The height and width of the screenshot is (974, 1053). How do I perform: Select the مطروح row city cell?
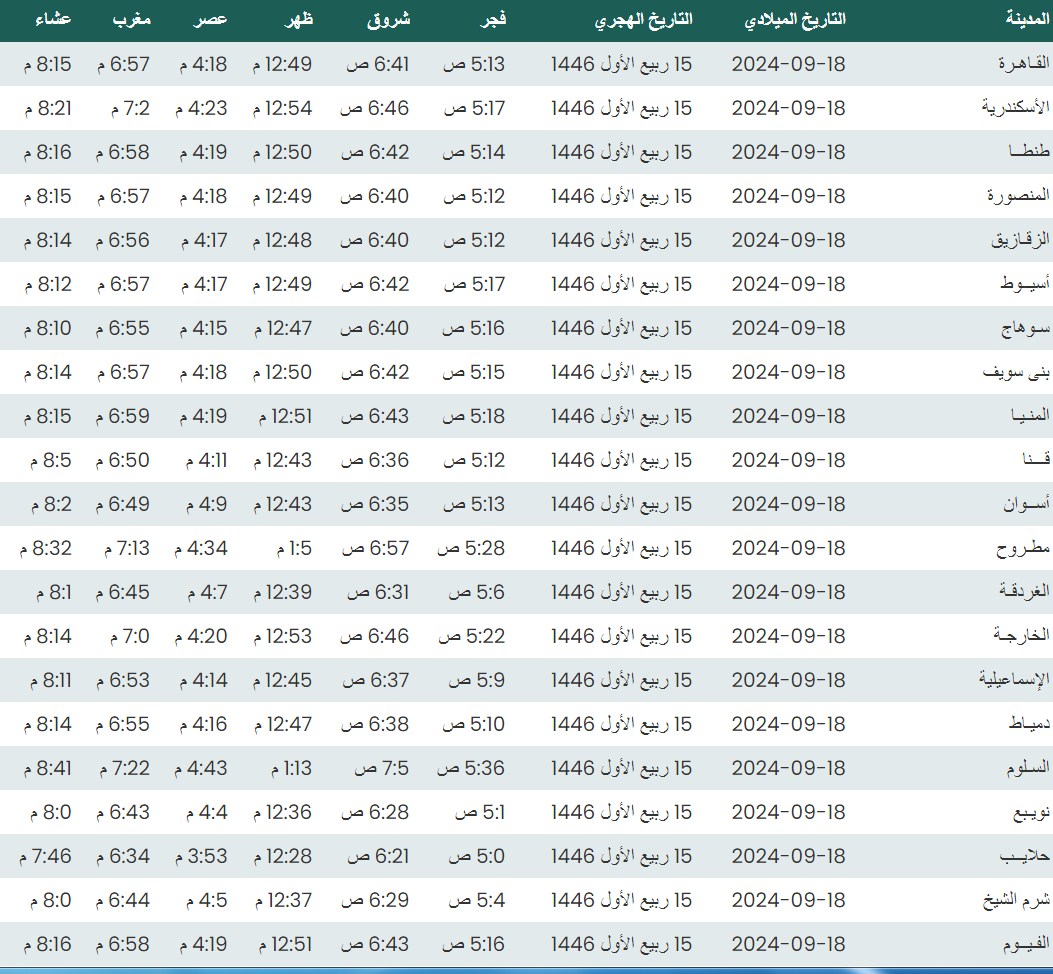[1022, 548]
